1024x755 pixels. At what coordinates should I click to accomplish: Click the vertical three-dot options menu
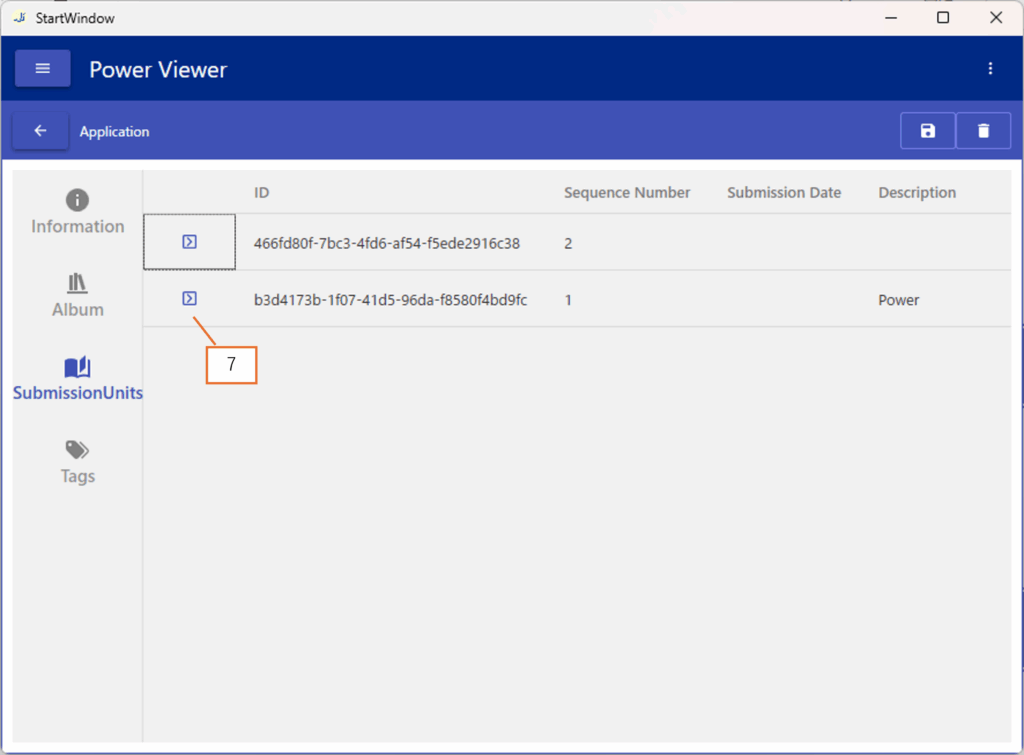990,69
